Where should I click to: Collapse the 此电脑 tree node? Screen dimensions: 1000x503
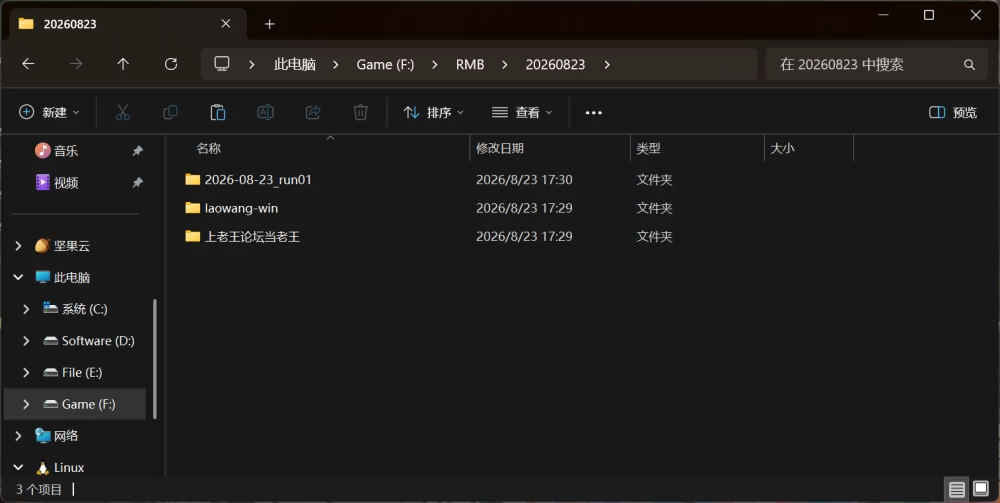[18, 277]
